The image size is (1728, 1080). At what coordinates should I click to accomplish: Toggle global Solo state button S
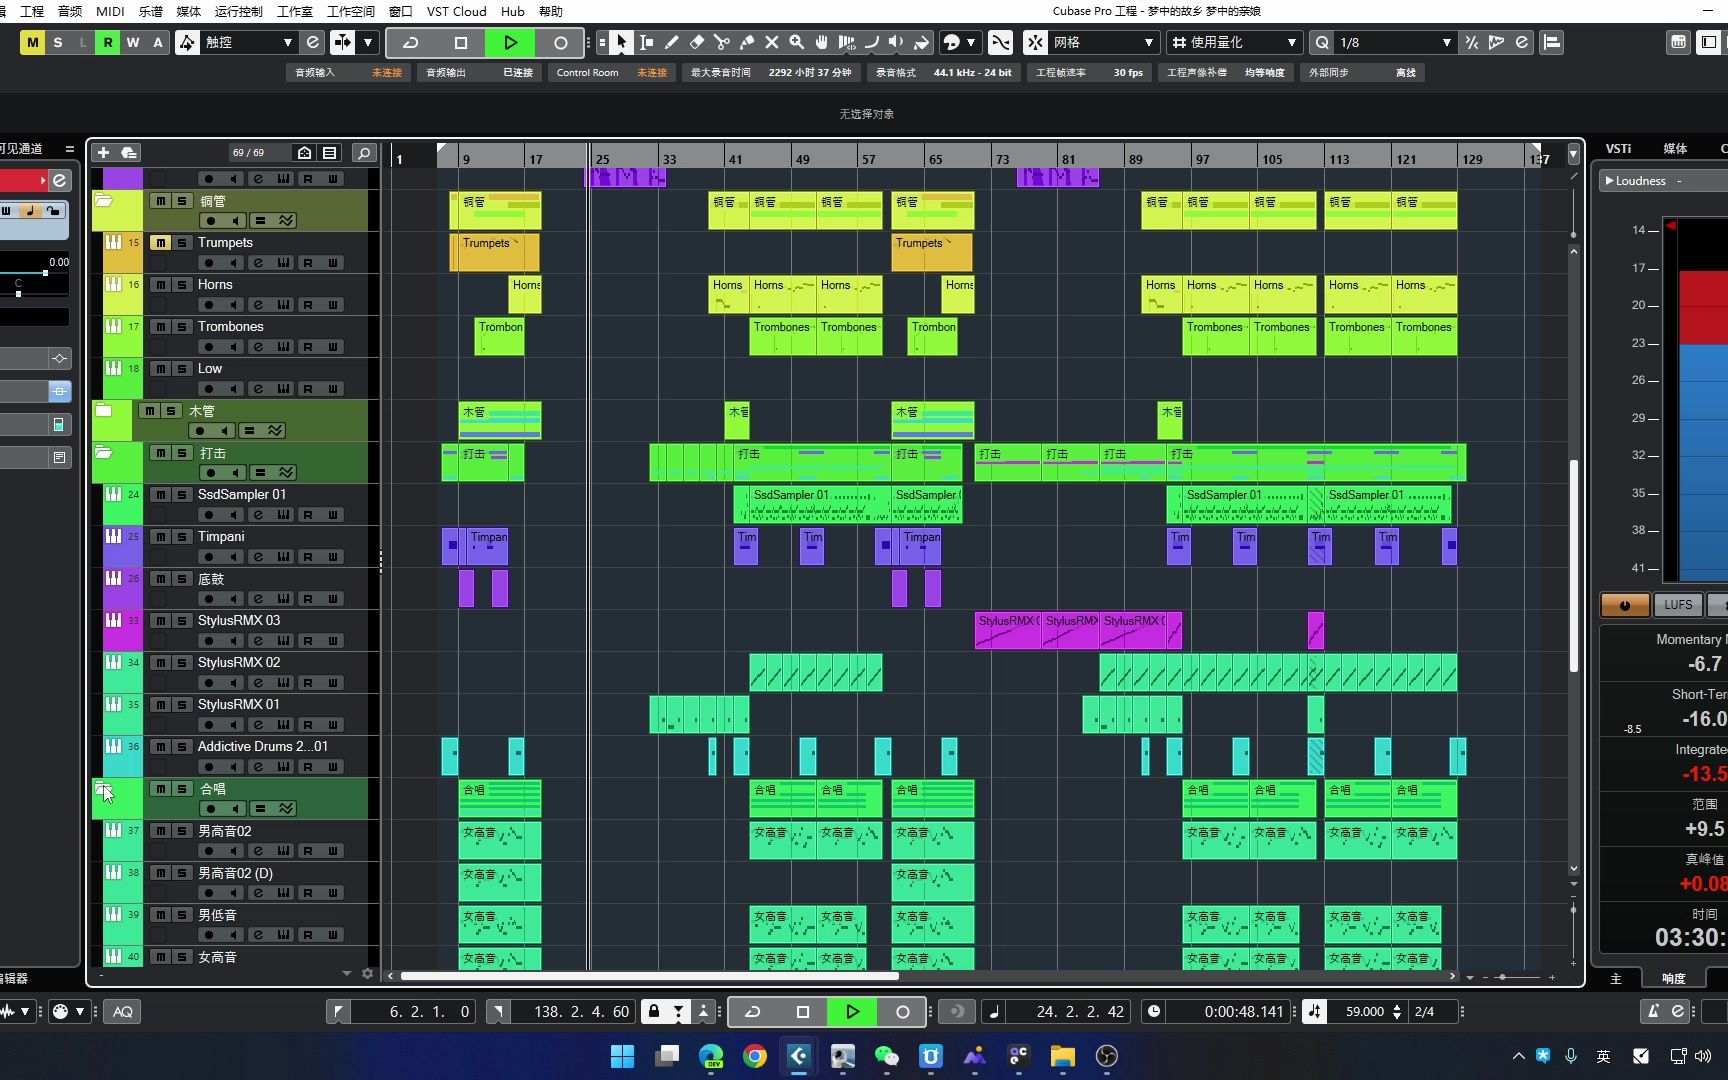[x=58, y=42]
